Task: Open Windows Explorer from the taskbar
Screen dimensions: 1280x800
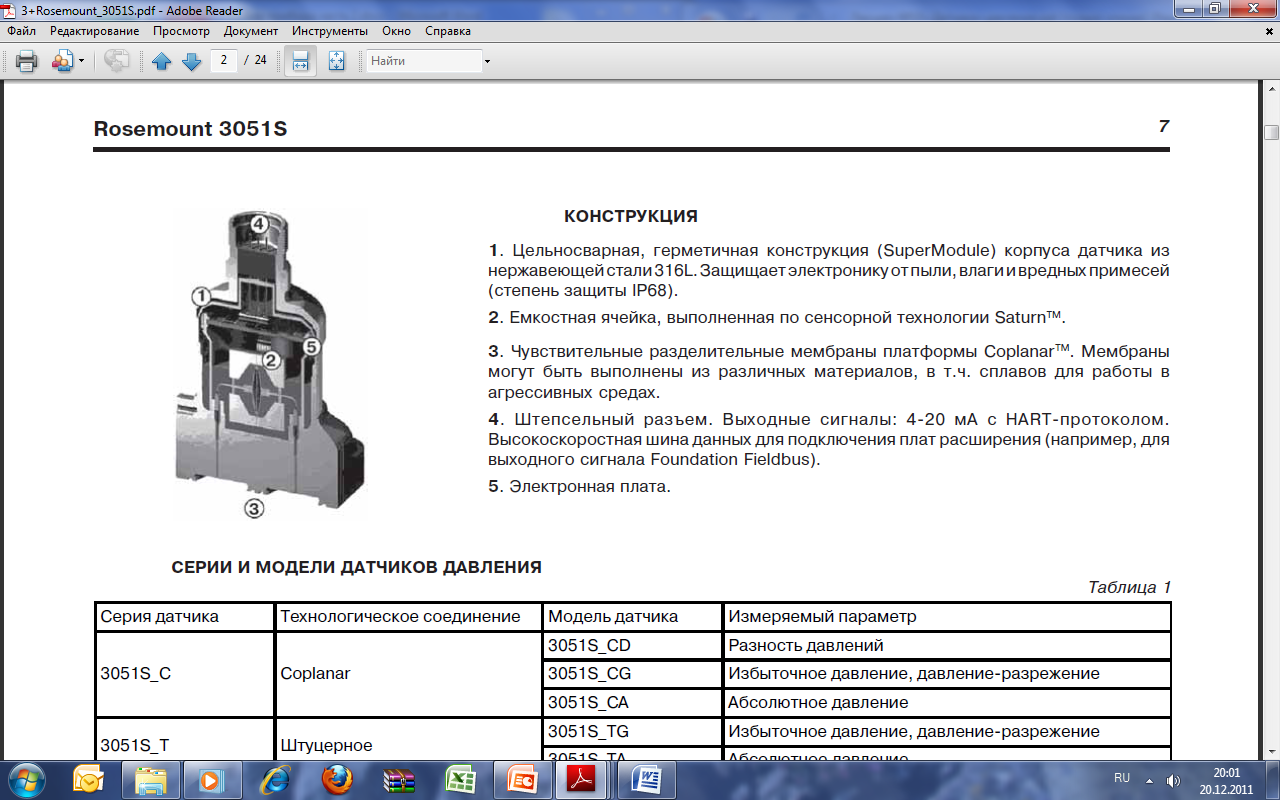Action: (x=151, y=779)
